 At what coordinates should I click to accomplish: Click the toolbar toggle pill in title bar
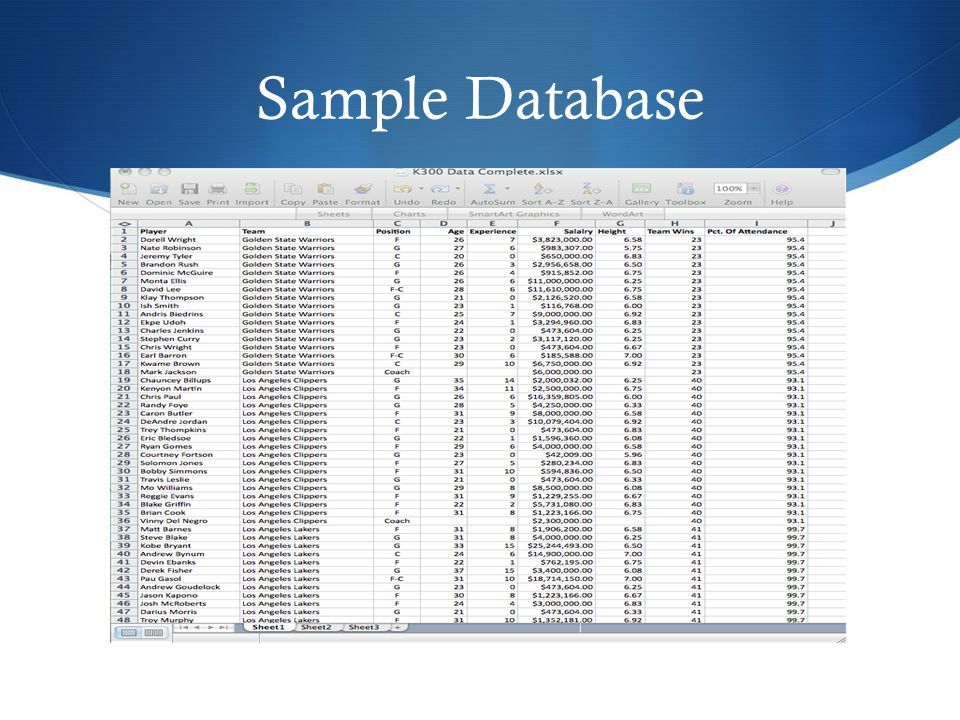[830, 172]
